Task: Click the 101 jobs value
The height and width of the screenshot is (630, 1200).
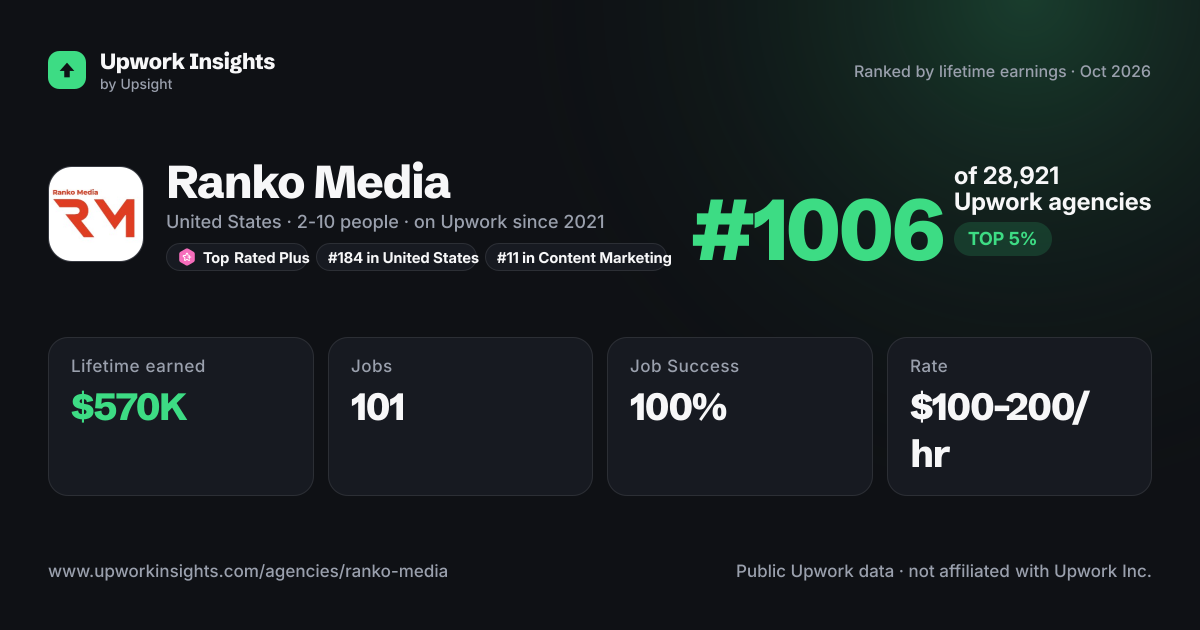Action: point(378,407)
